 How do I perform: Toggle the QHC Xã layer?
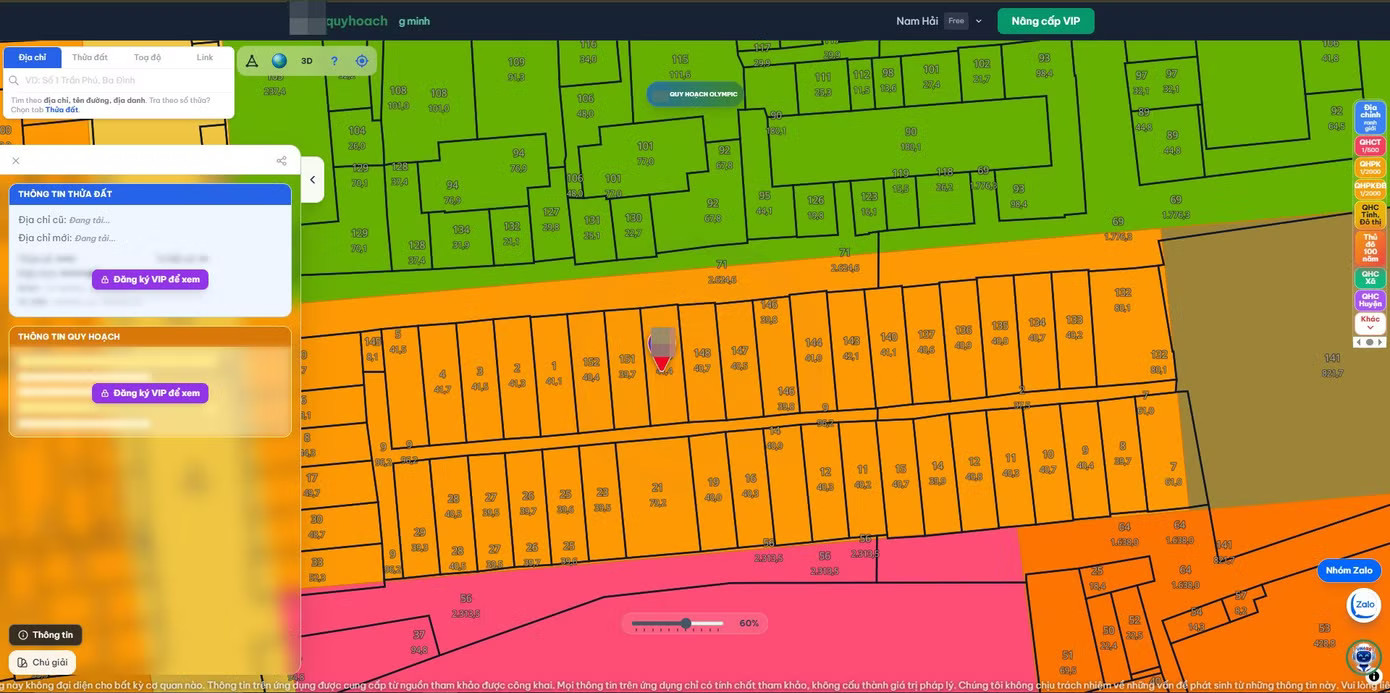1370,277
